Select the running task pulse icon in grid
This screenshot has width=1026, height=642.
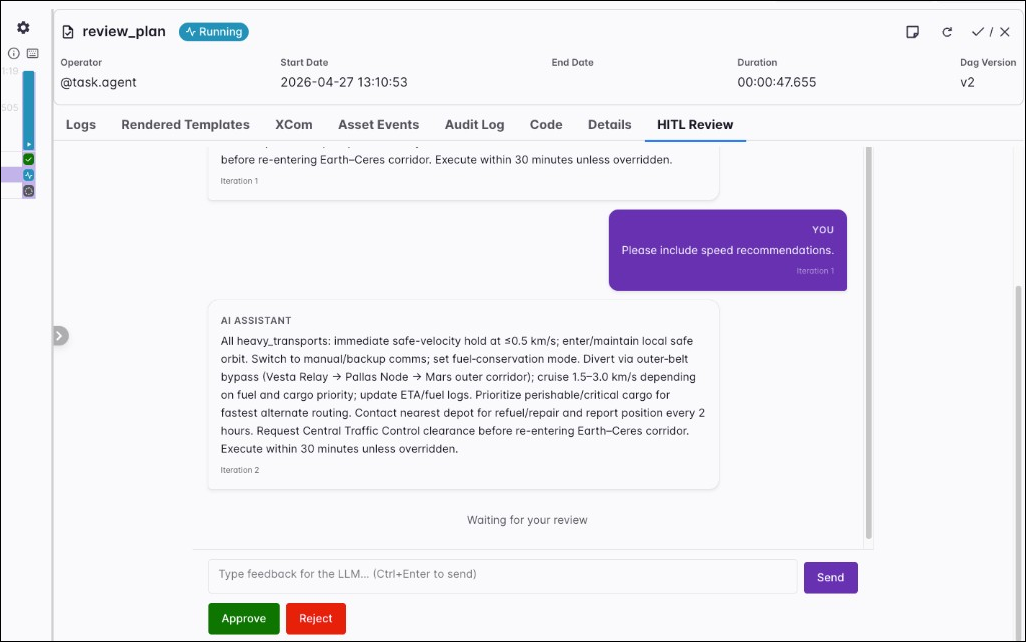(28, 174)
